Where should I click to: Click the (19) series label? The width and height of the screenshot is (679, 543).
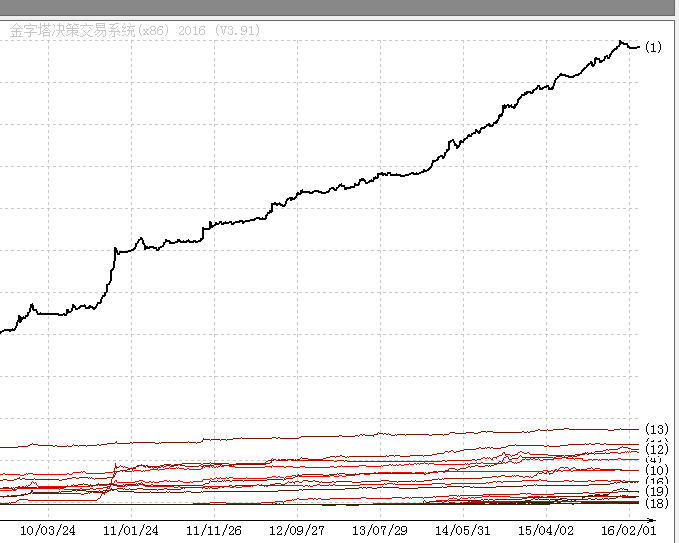click(657, 492)
